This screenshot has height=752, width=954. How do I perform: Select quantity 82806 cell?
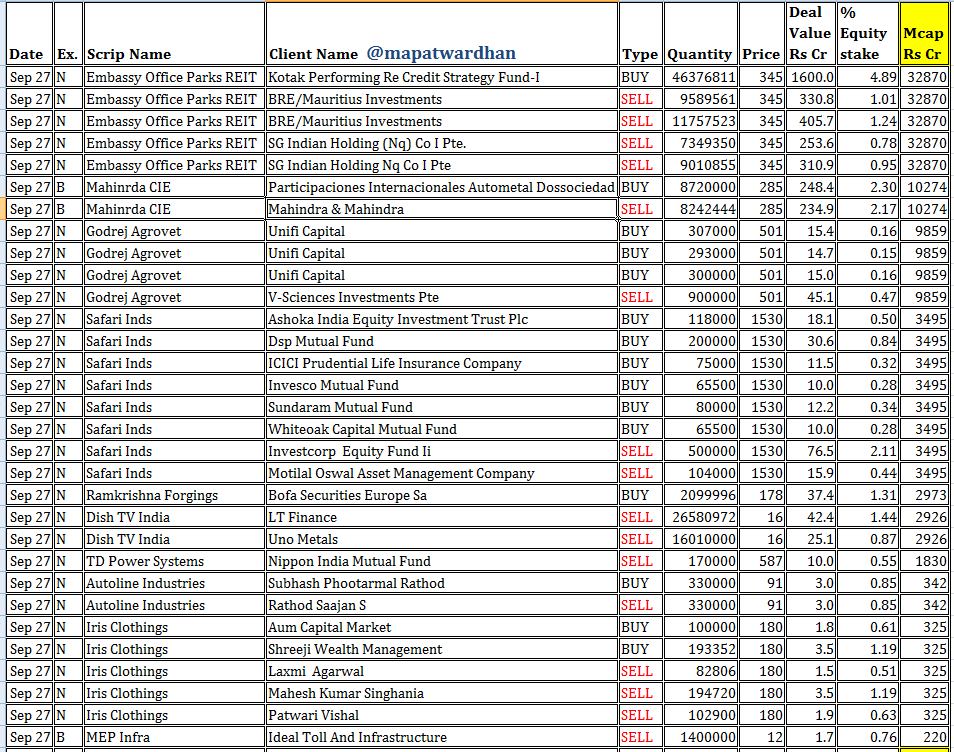click(700, 671)
